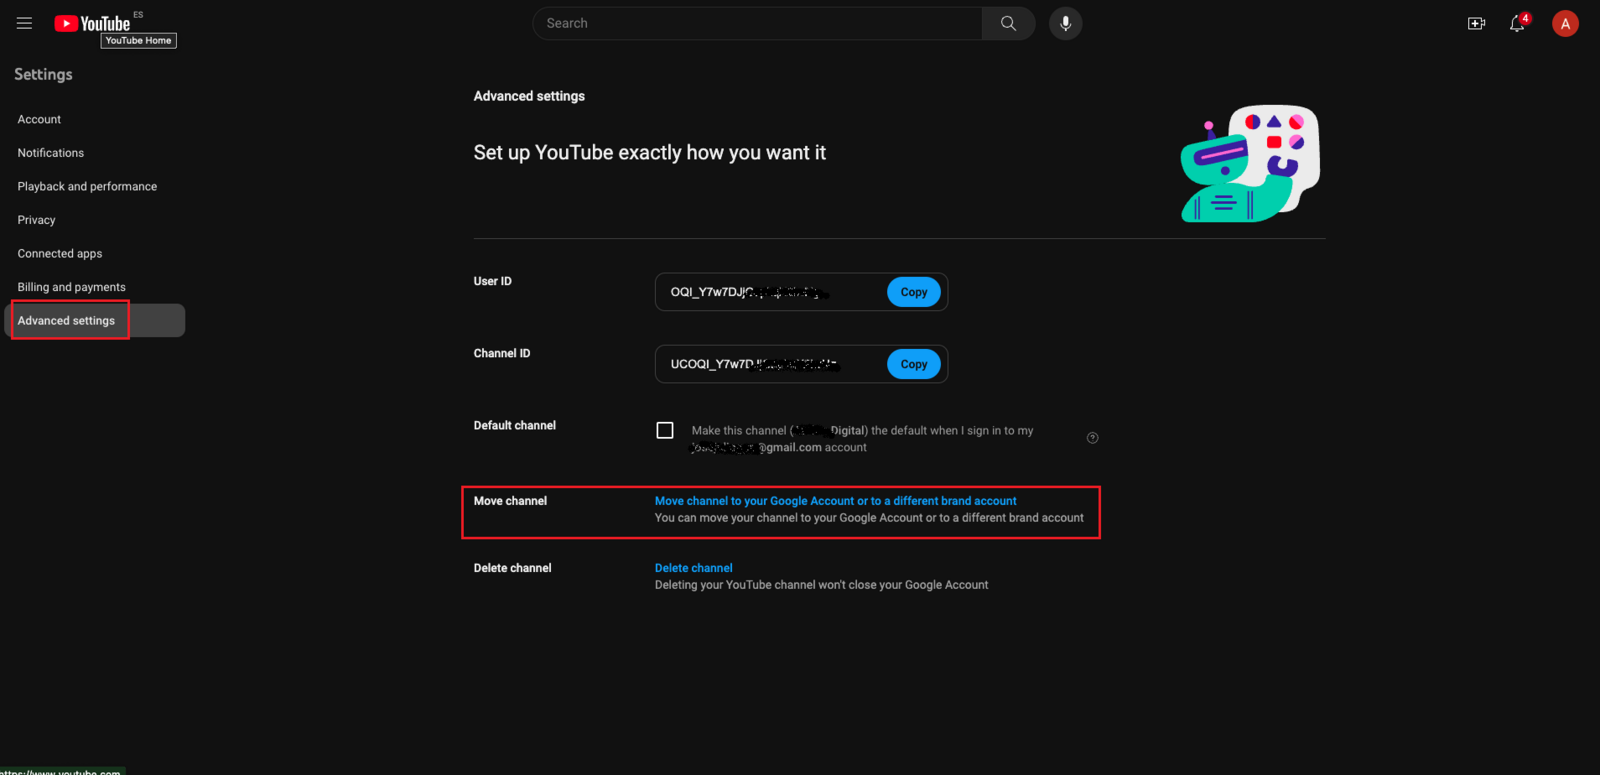Click Move channel to Google Account link

tap(835, 501)
